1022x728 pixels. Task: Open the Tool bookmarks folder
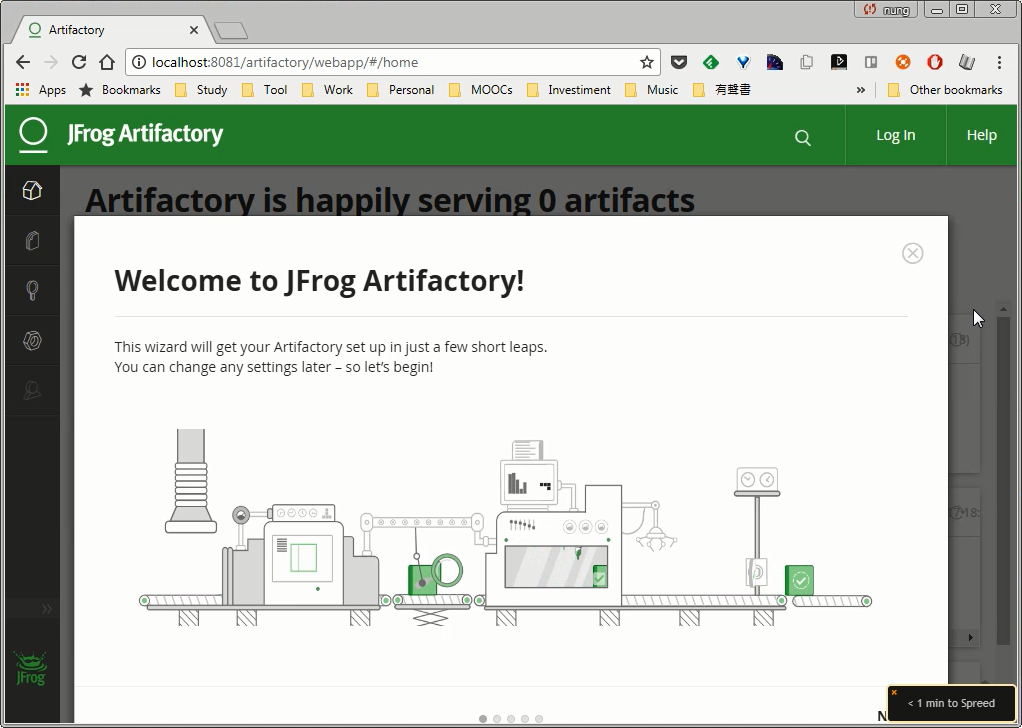pos(265,89)
